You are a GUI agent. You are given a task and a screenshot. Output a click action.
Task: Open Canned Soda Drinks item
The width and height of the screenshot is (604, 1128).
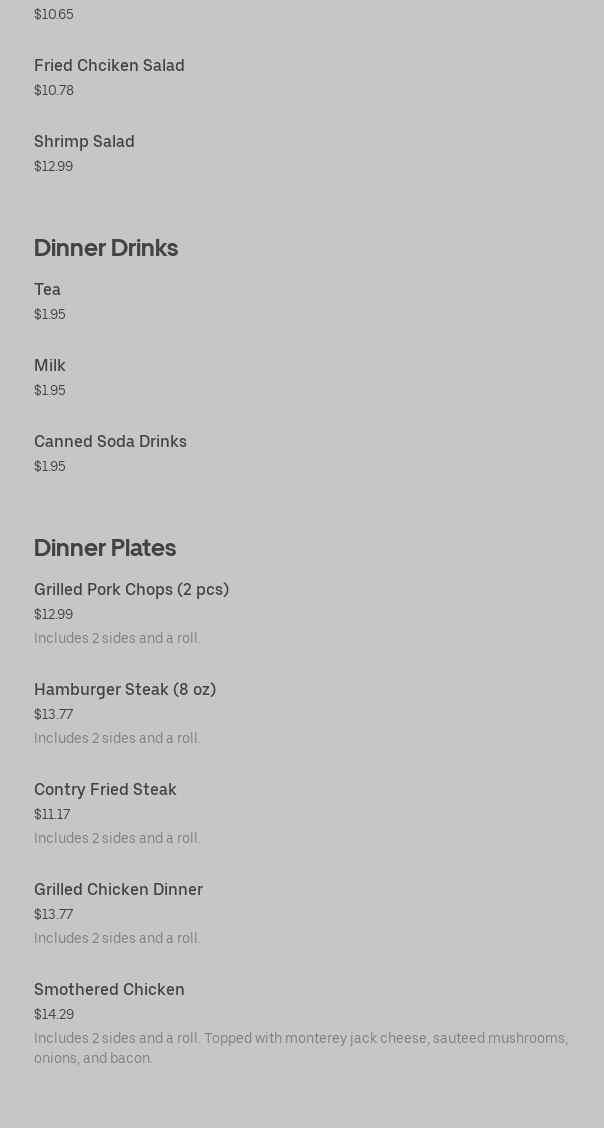tap(110, 442)
